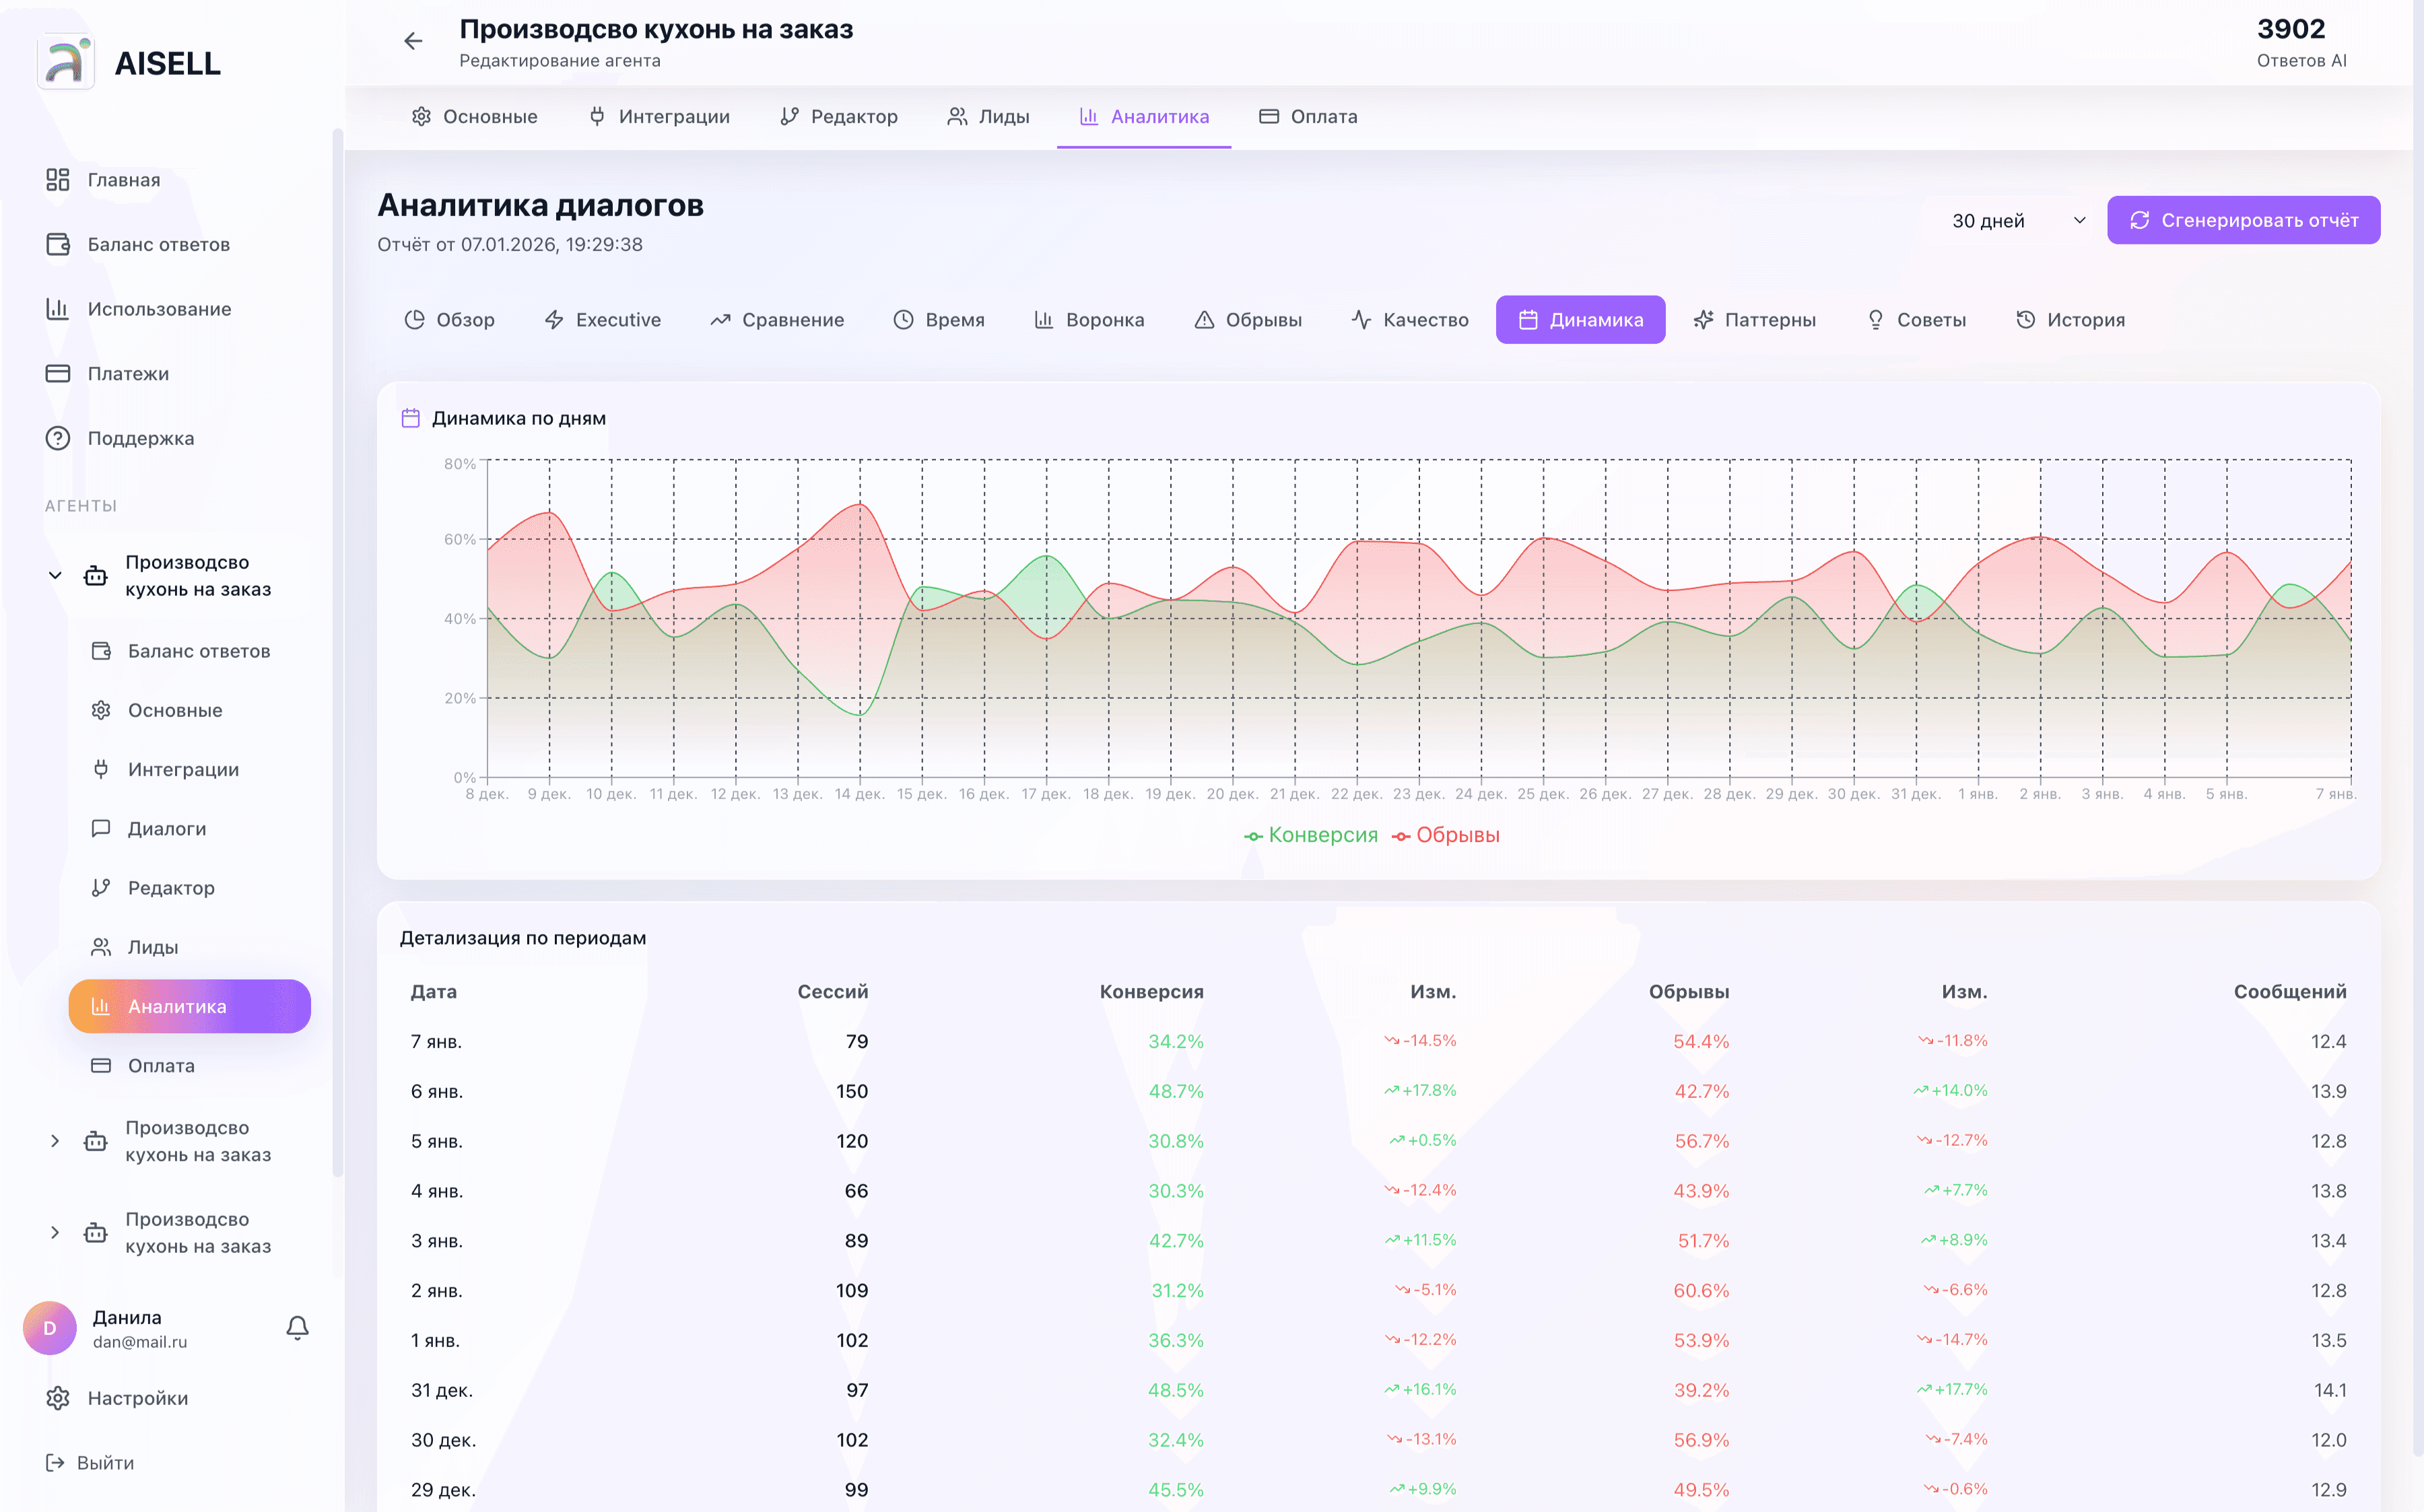Screen dimensions: 2424x1512
Task: Switch to the Воронка analytics tab
Action: 1089,320
